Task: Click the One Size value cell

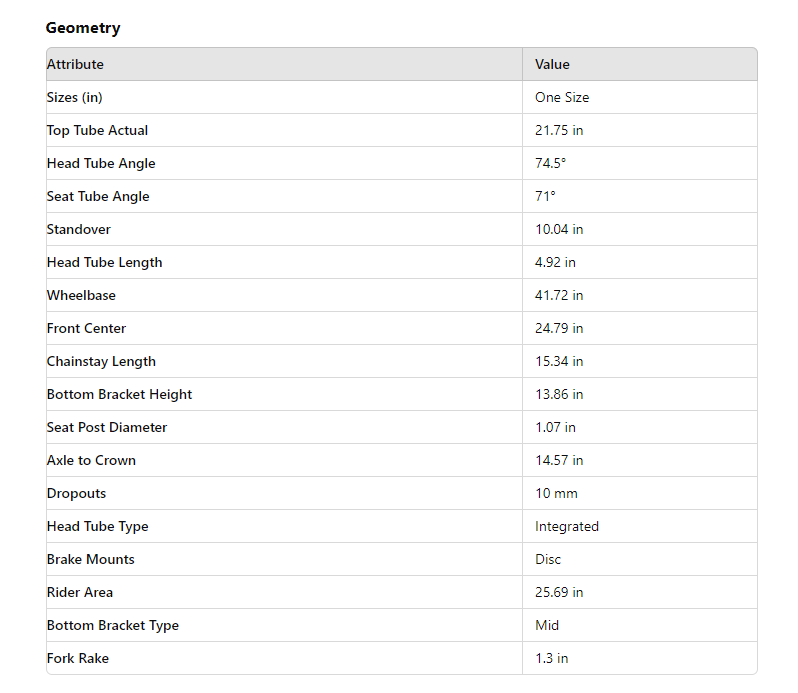Action: coord(562,97)
